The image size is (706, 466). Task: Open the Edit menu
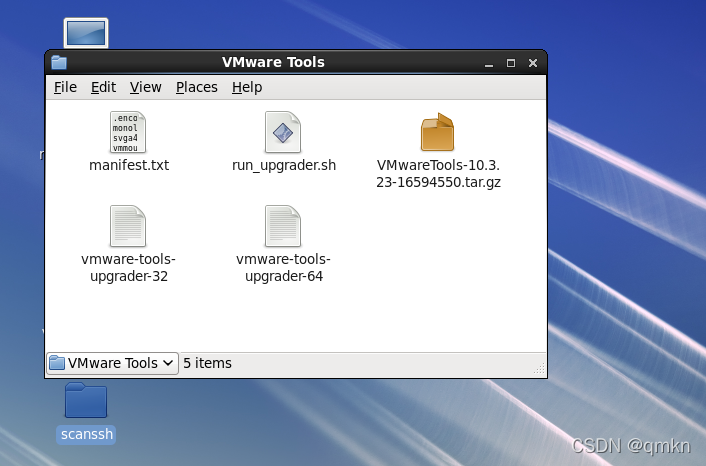coord(103,87)
